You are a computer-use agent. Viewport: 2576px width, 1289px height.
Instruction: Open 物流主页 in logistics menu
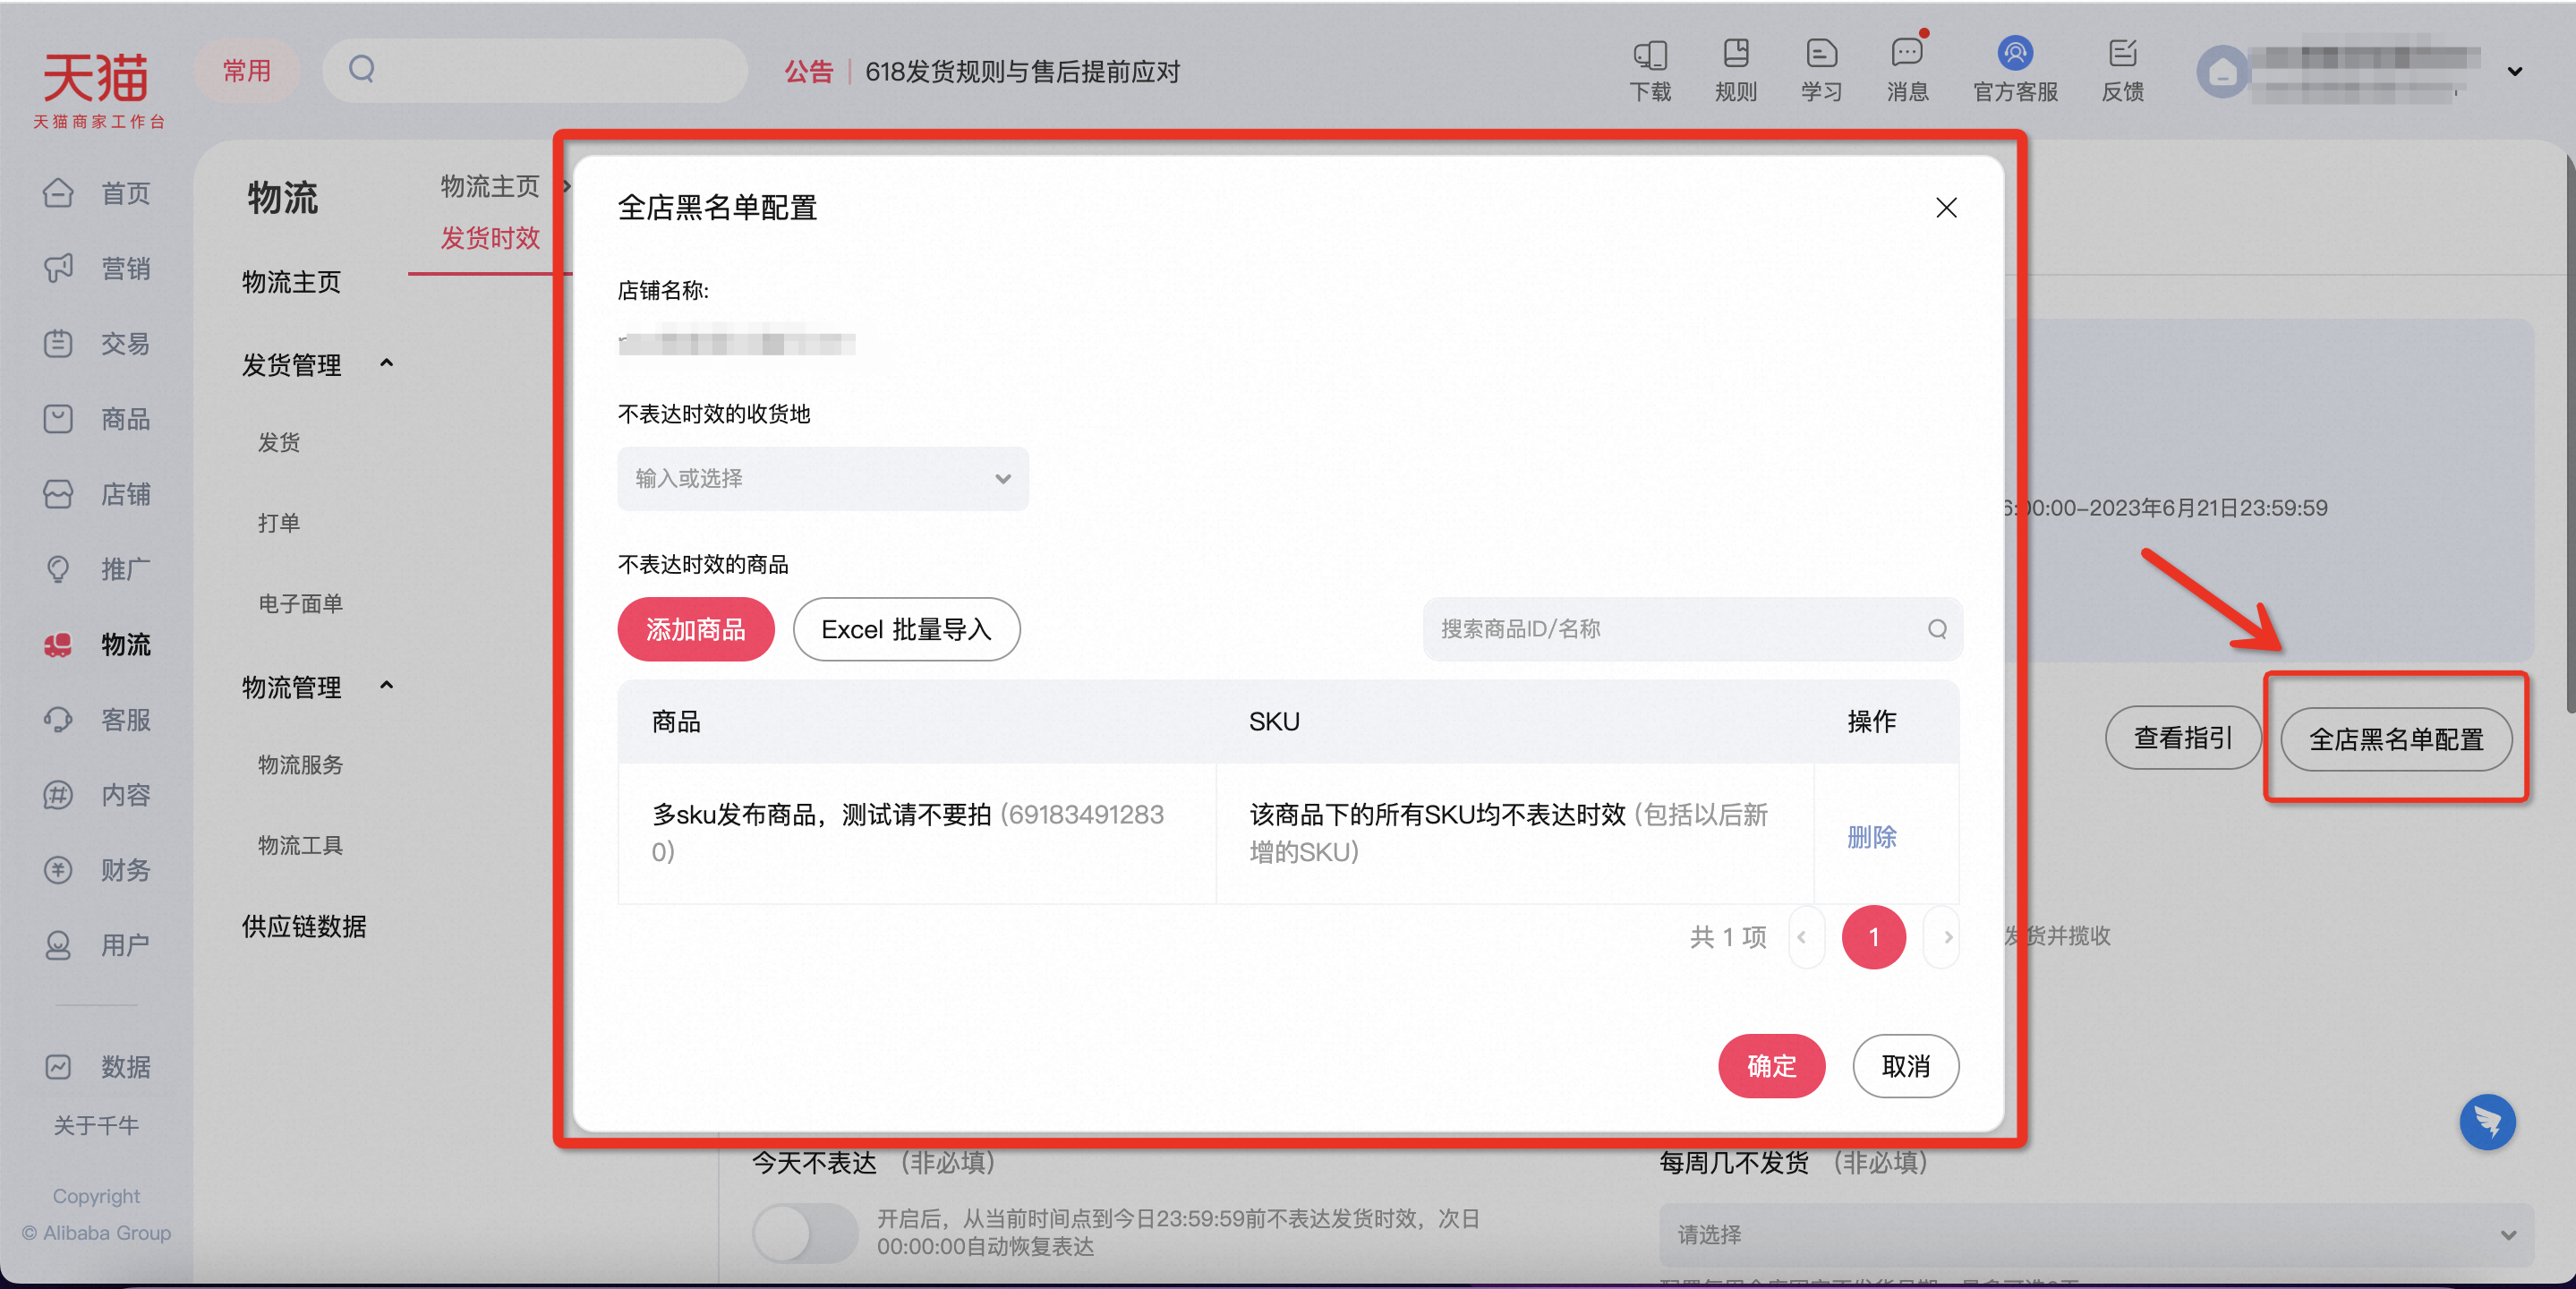(292, 282)
